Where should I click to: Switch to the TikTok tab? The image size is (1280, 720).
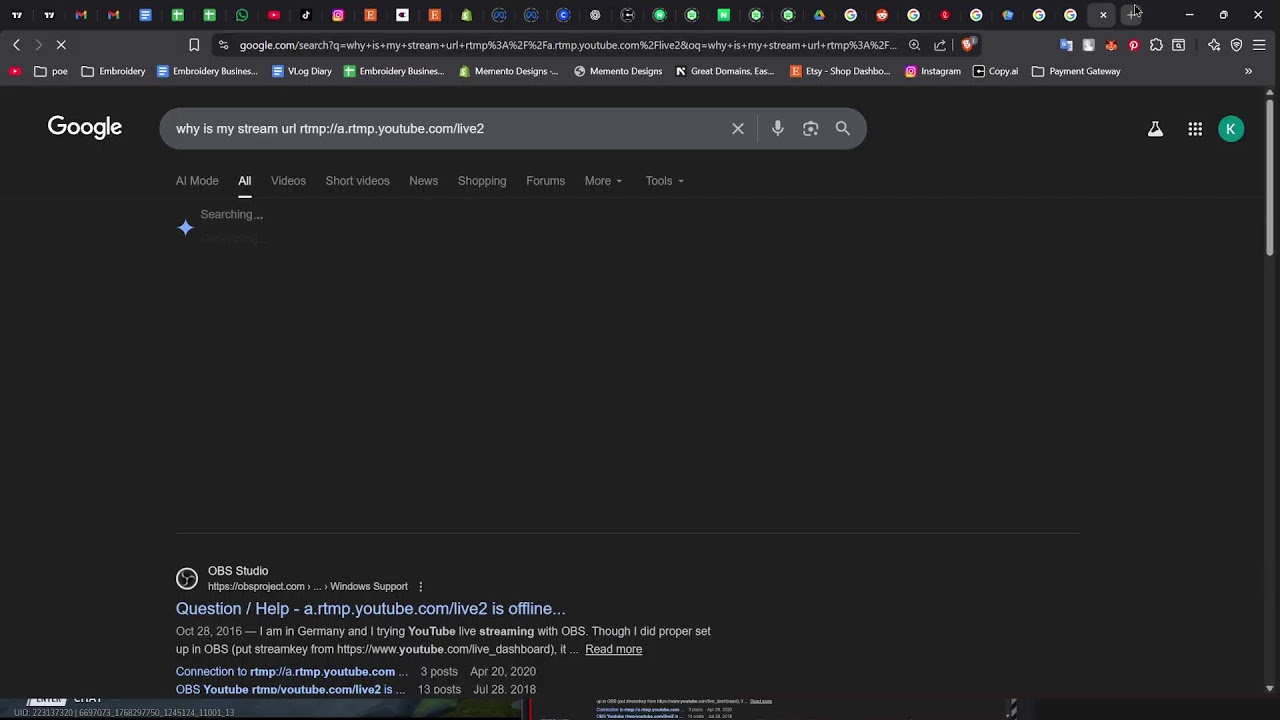[x=306, y=15]
